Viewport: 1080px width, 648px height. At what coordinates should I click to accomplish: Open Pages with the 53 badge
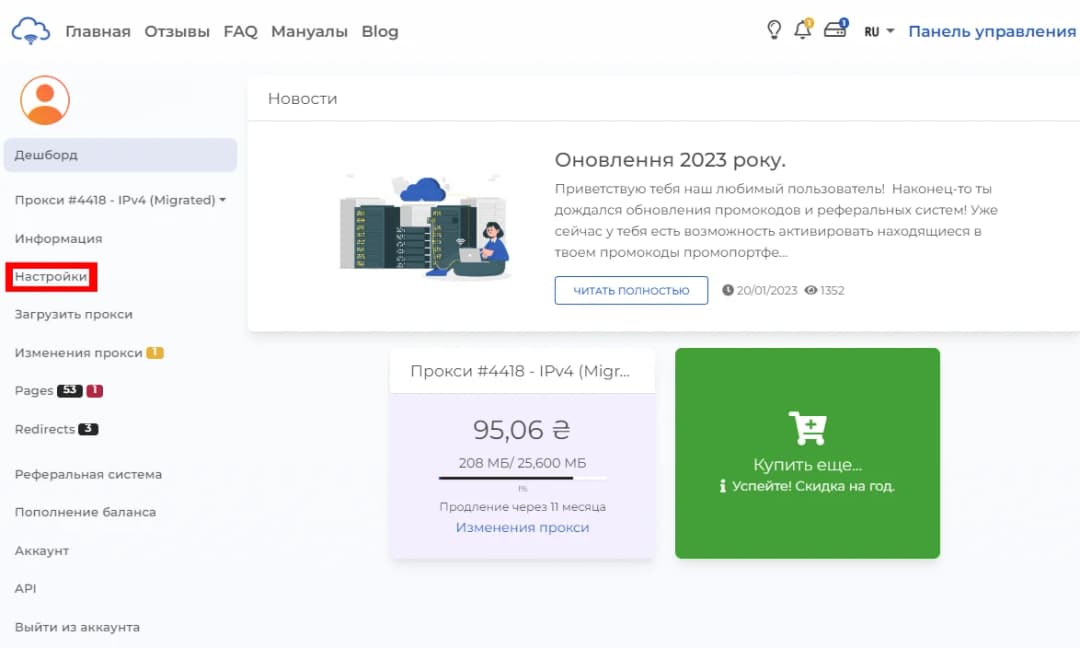pyautogui.click(x=42, y=391)
